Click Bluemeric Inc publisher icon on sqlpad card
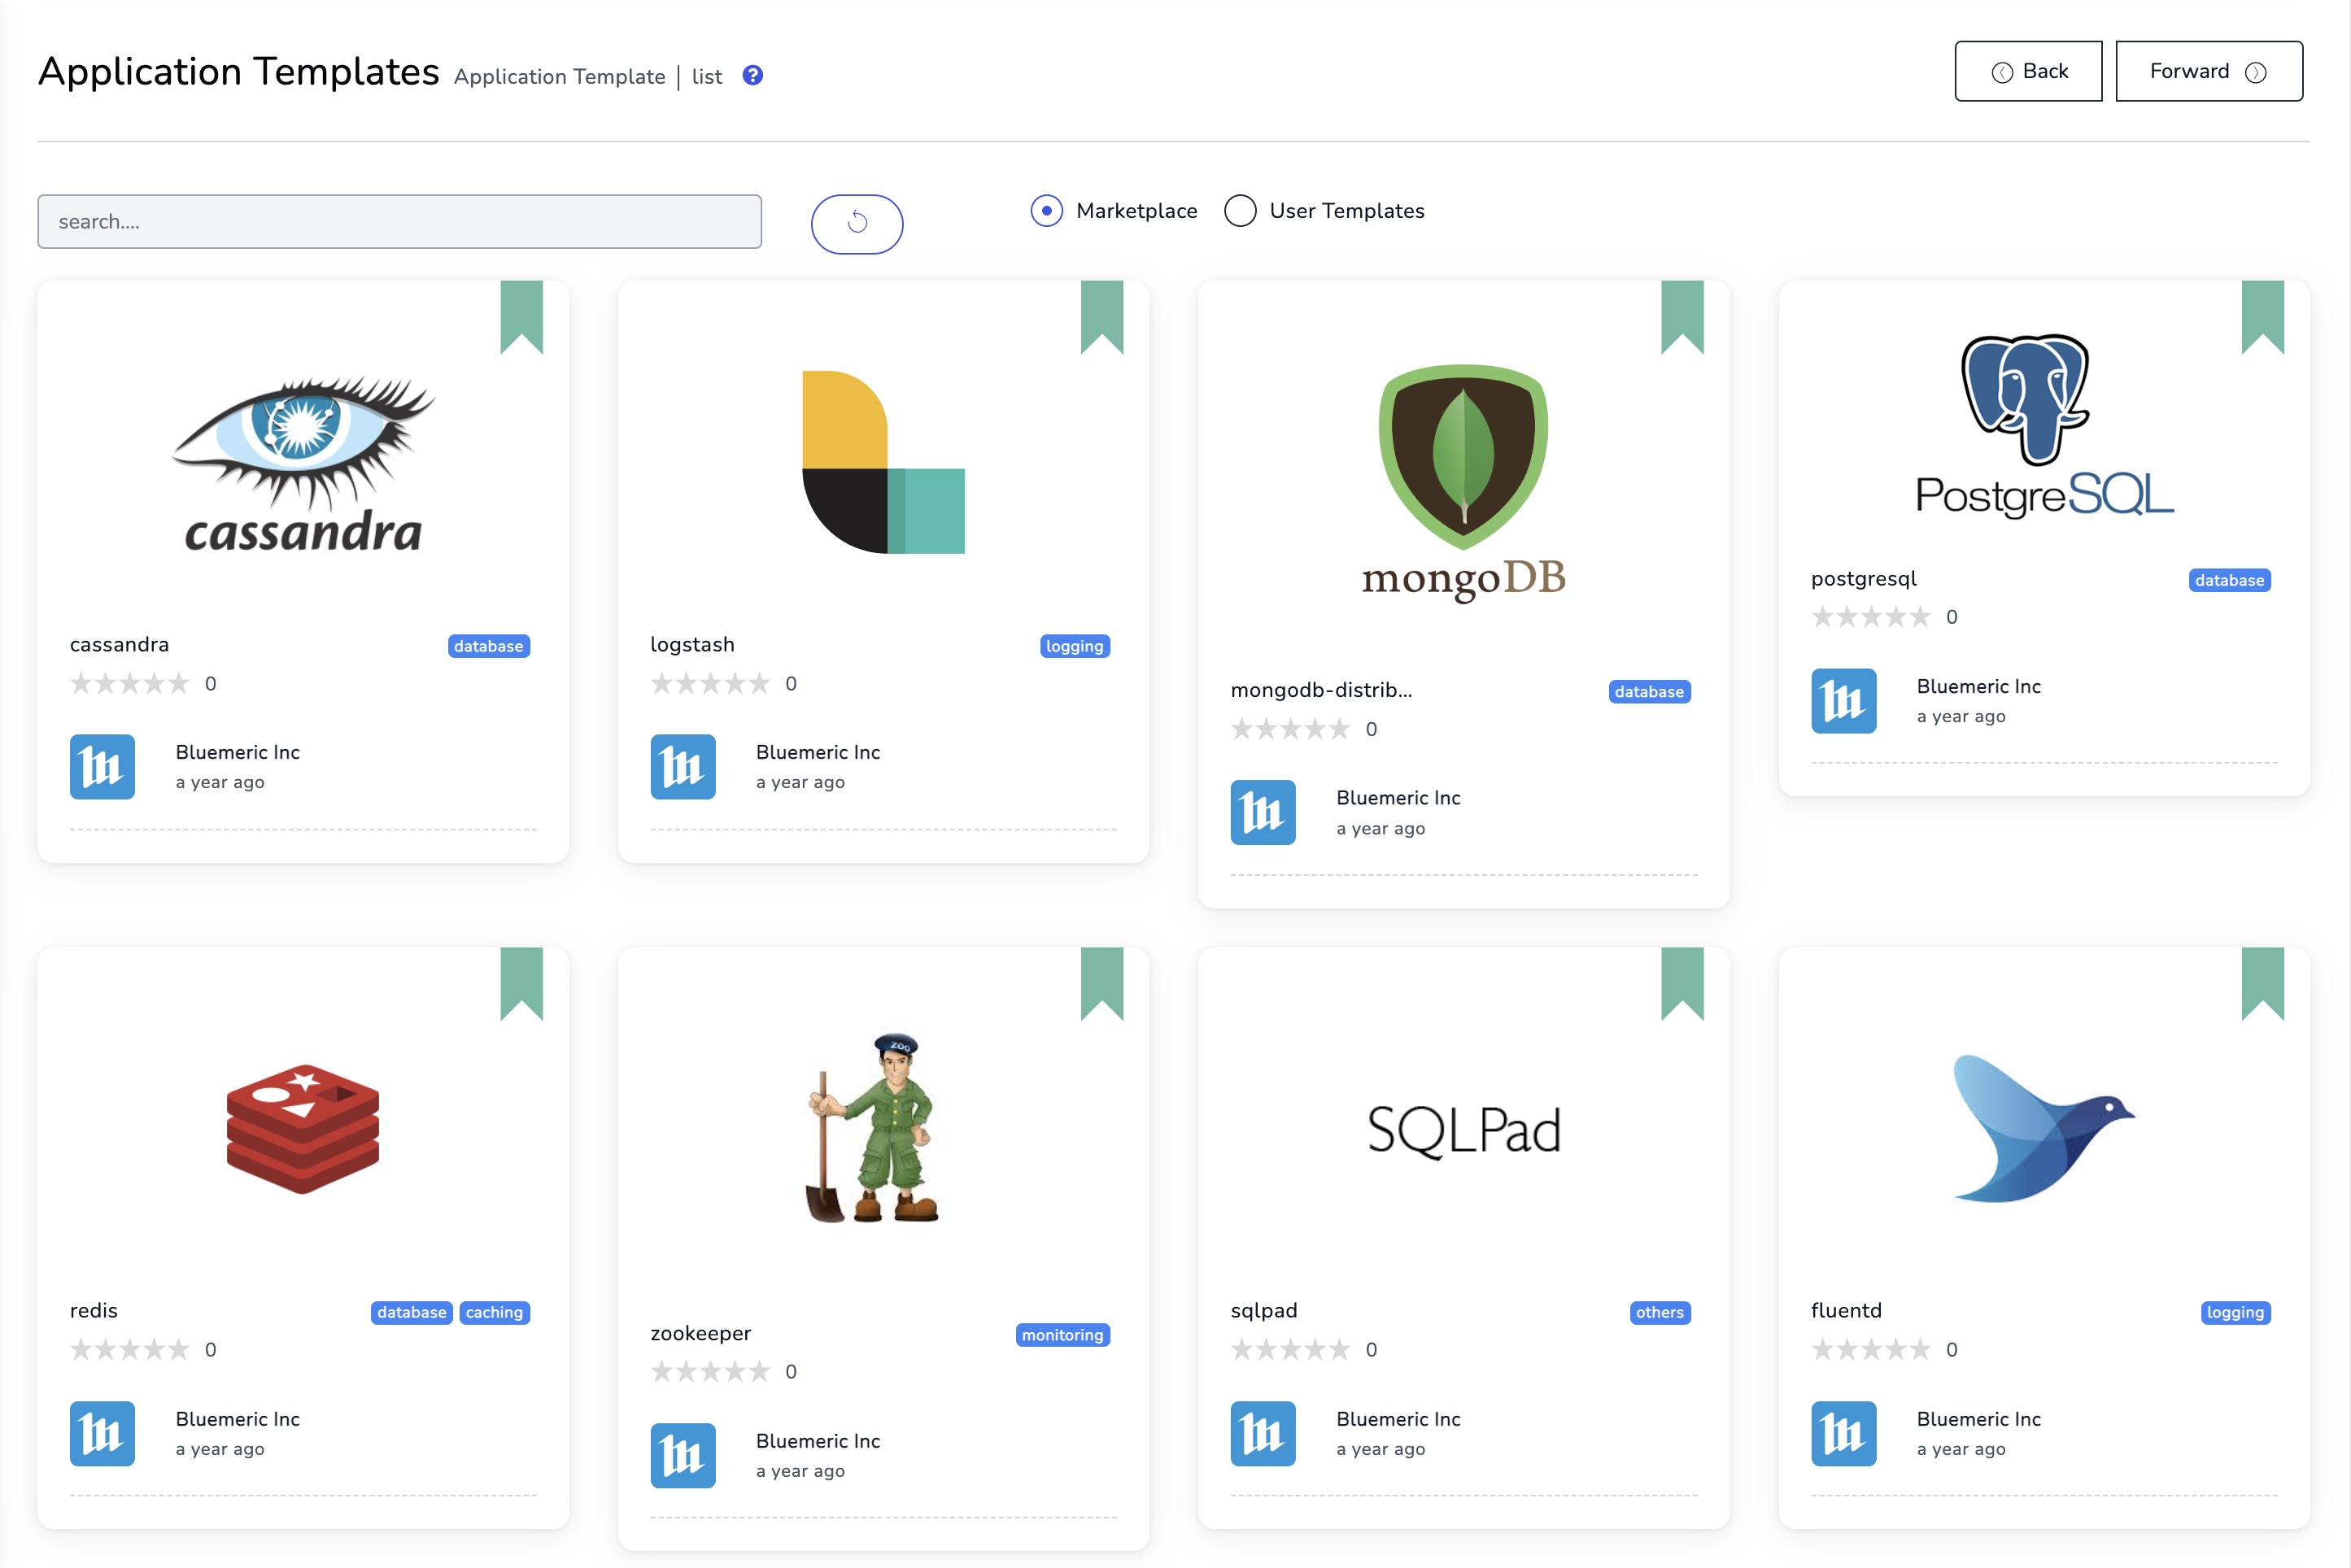The image size is (2351, 1568). coord(1263,1433)
